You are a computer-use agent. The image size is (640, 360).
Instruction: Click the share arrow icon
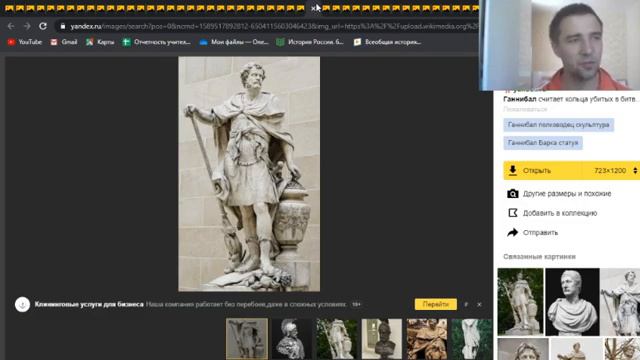point(513,233)
